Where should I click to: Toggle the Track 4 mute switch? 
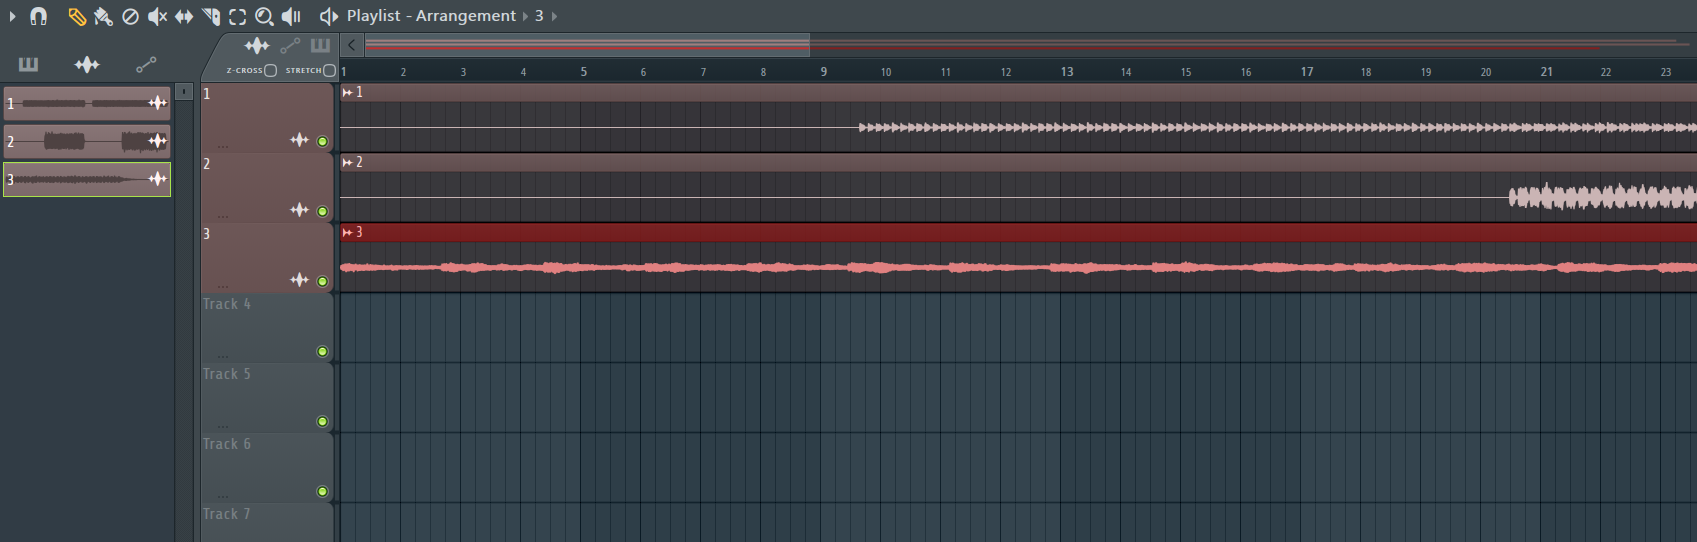coord(322,351)
